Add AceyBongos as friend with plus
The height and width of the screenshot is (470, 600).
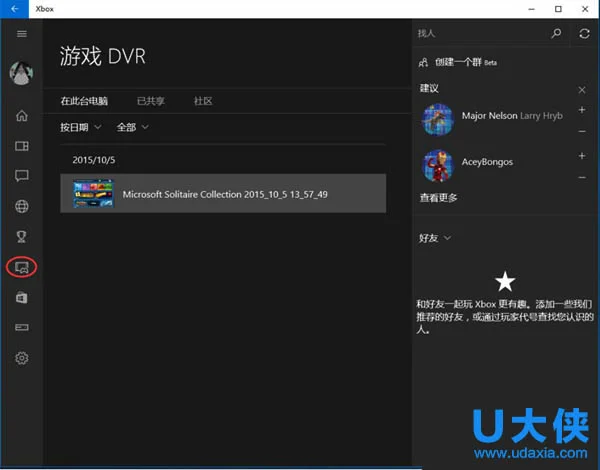click(582, 156)
